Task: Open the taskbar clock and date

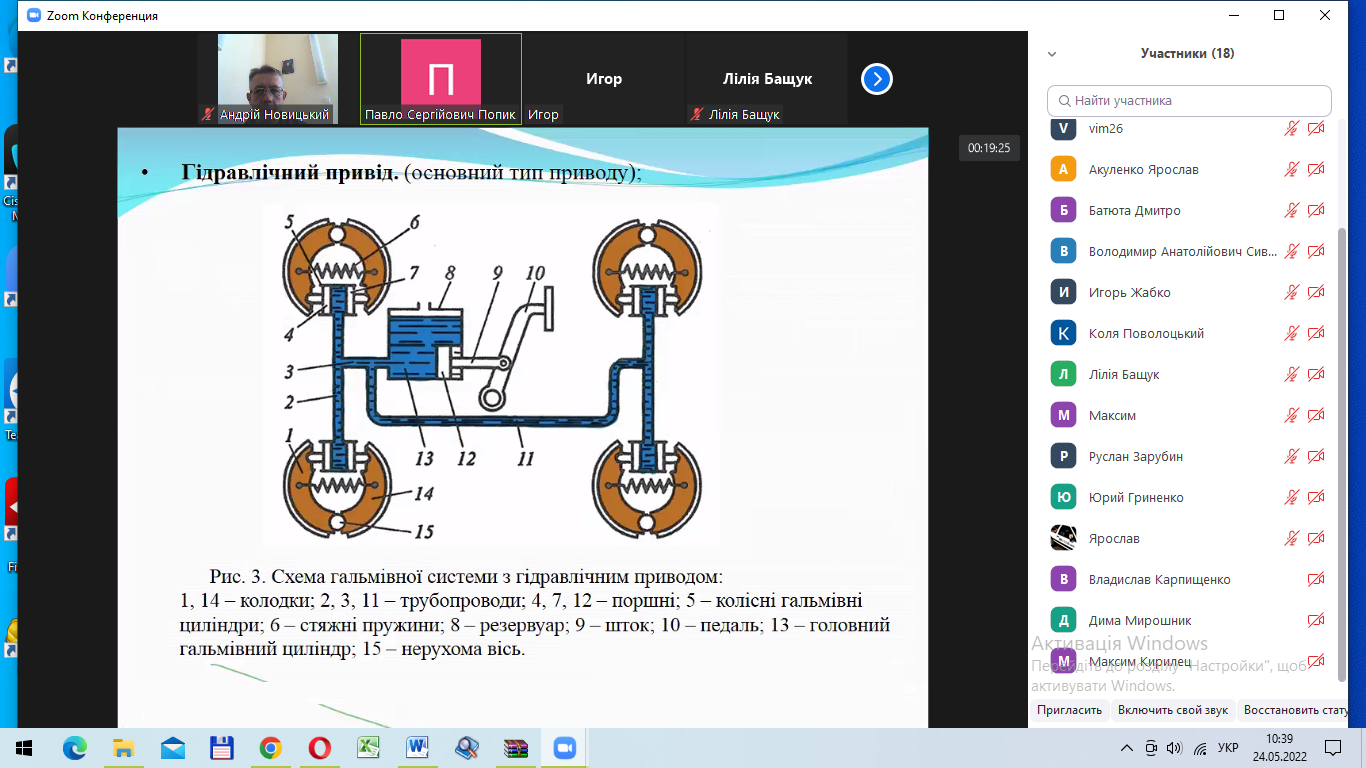Action: 1280,748
